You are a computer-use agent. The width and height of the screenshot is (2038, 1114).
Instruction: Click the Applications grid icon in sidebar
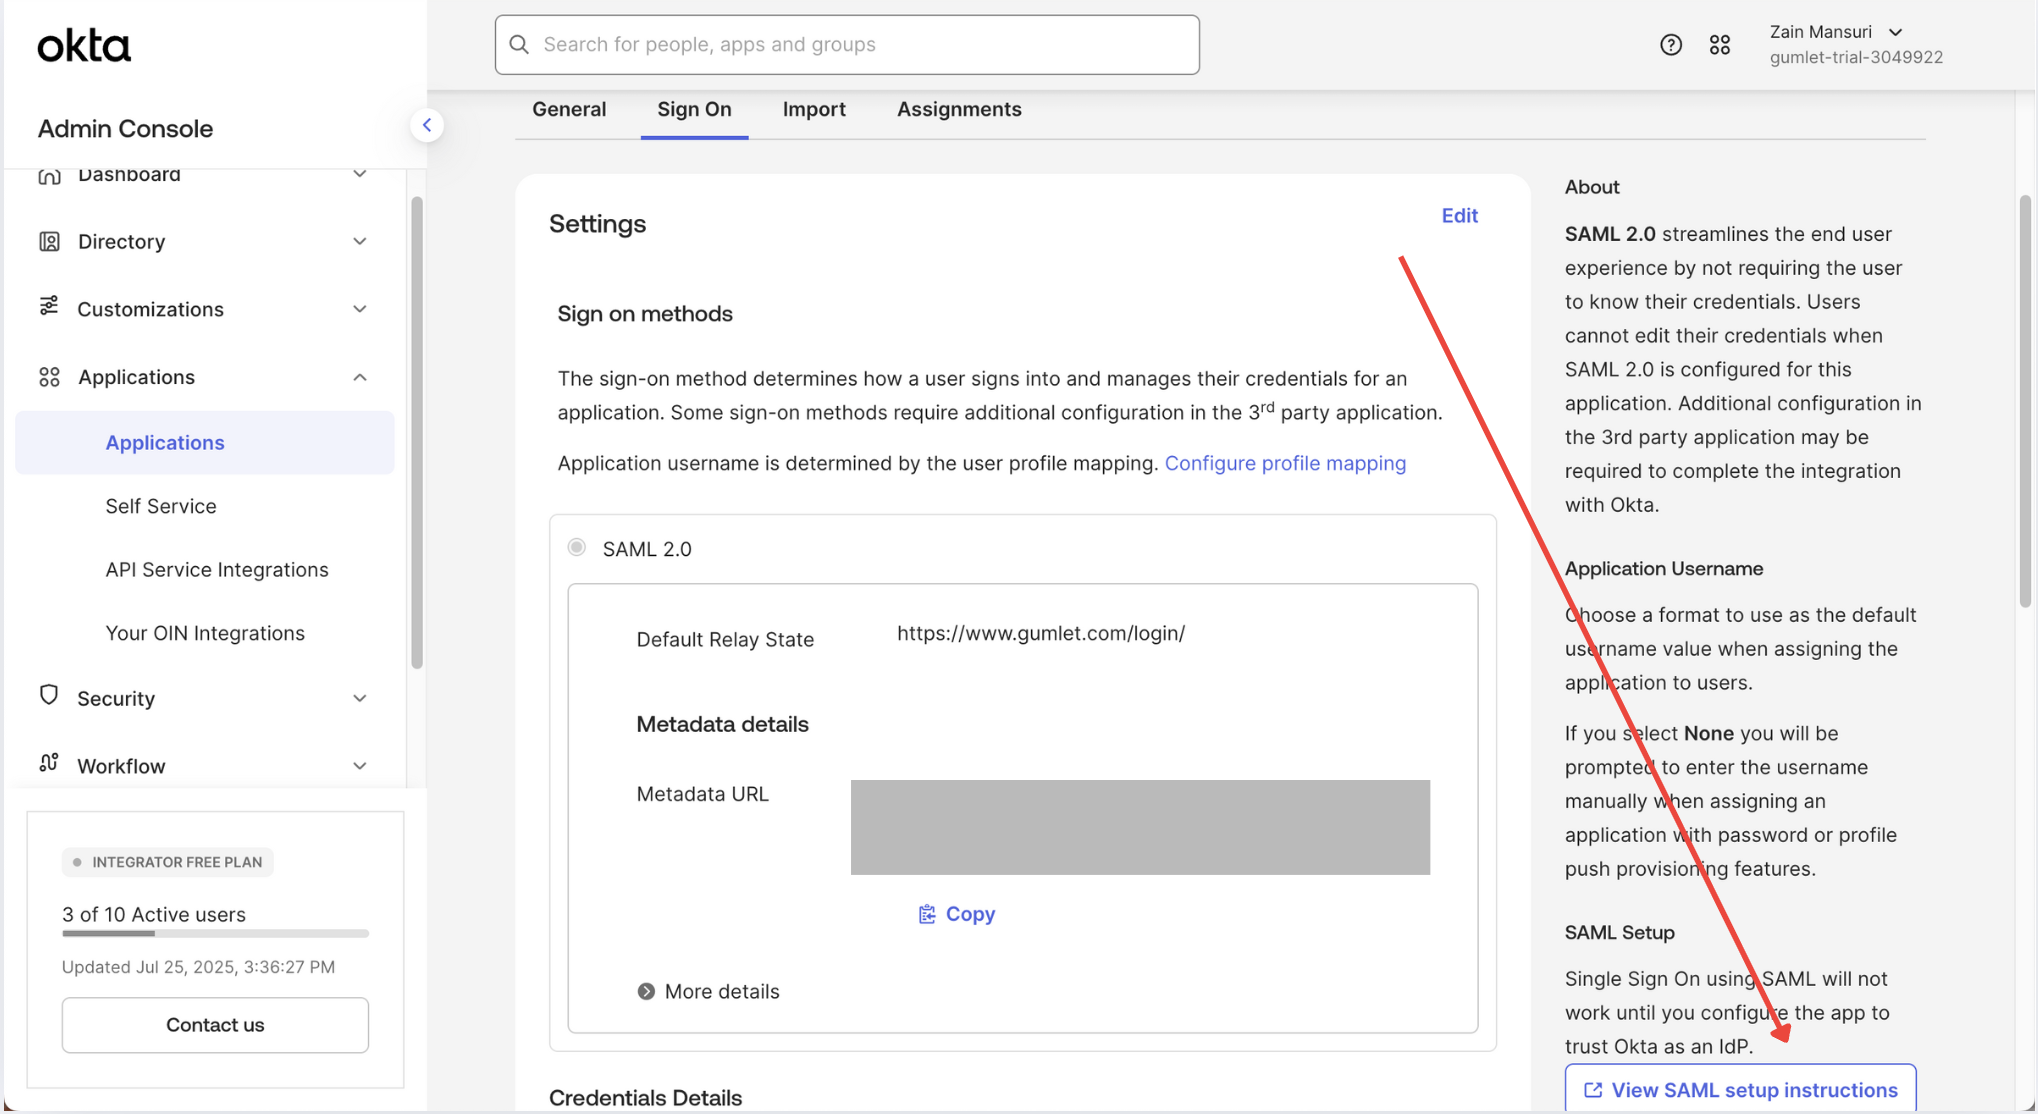click(x=49, y=377)
